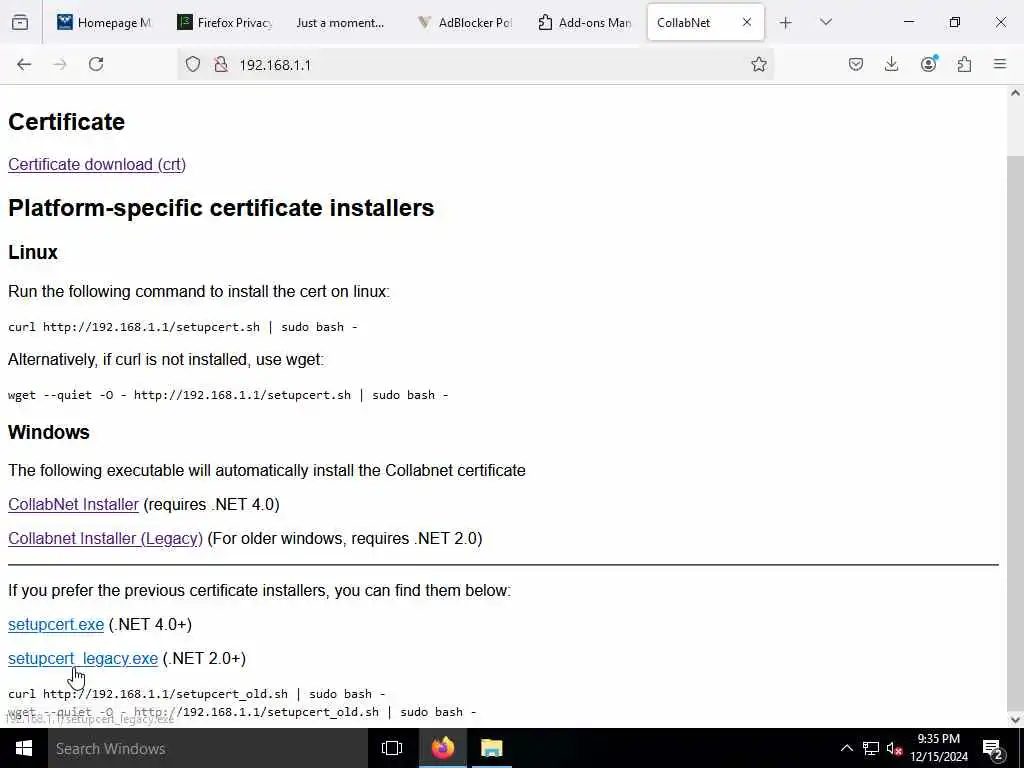Expand the list all tabs chevron
Image resolution: width=1024 pixels, height=768 pixels.
pyautogui.click(x=825, y=23)
